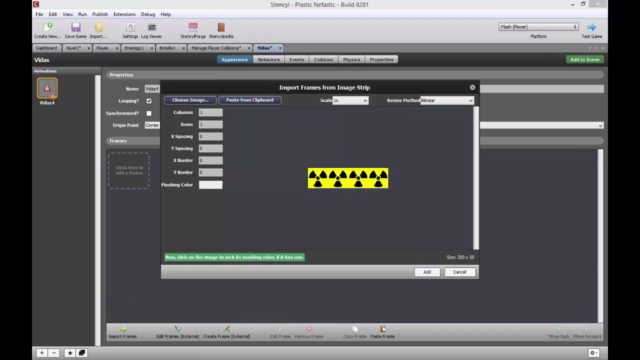Open the Log Viewer icon
Viewport: 640px width, 360px height.
152,28
